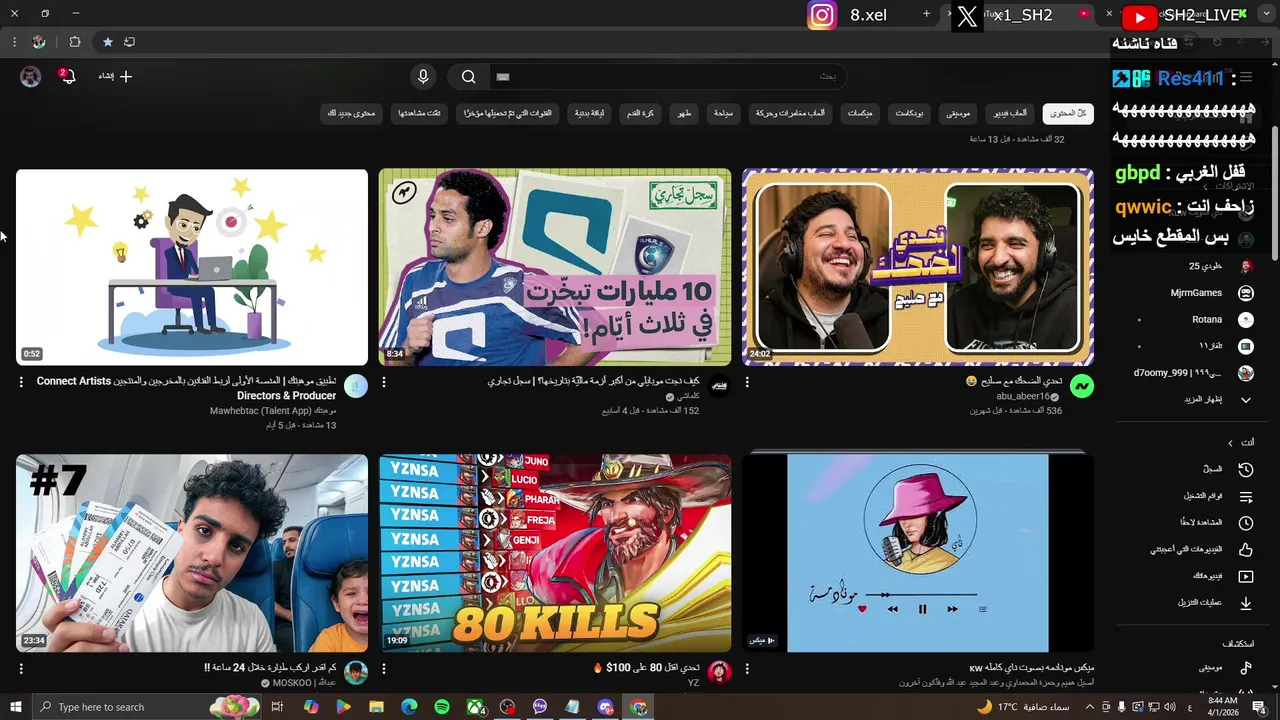The width and height of the screenshot is (1280, 720).
Task: Open Spotify from the taskbar
Action: pos(442,707)
